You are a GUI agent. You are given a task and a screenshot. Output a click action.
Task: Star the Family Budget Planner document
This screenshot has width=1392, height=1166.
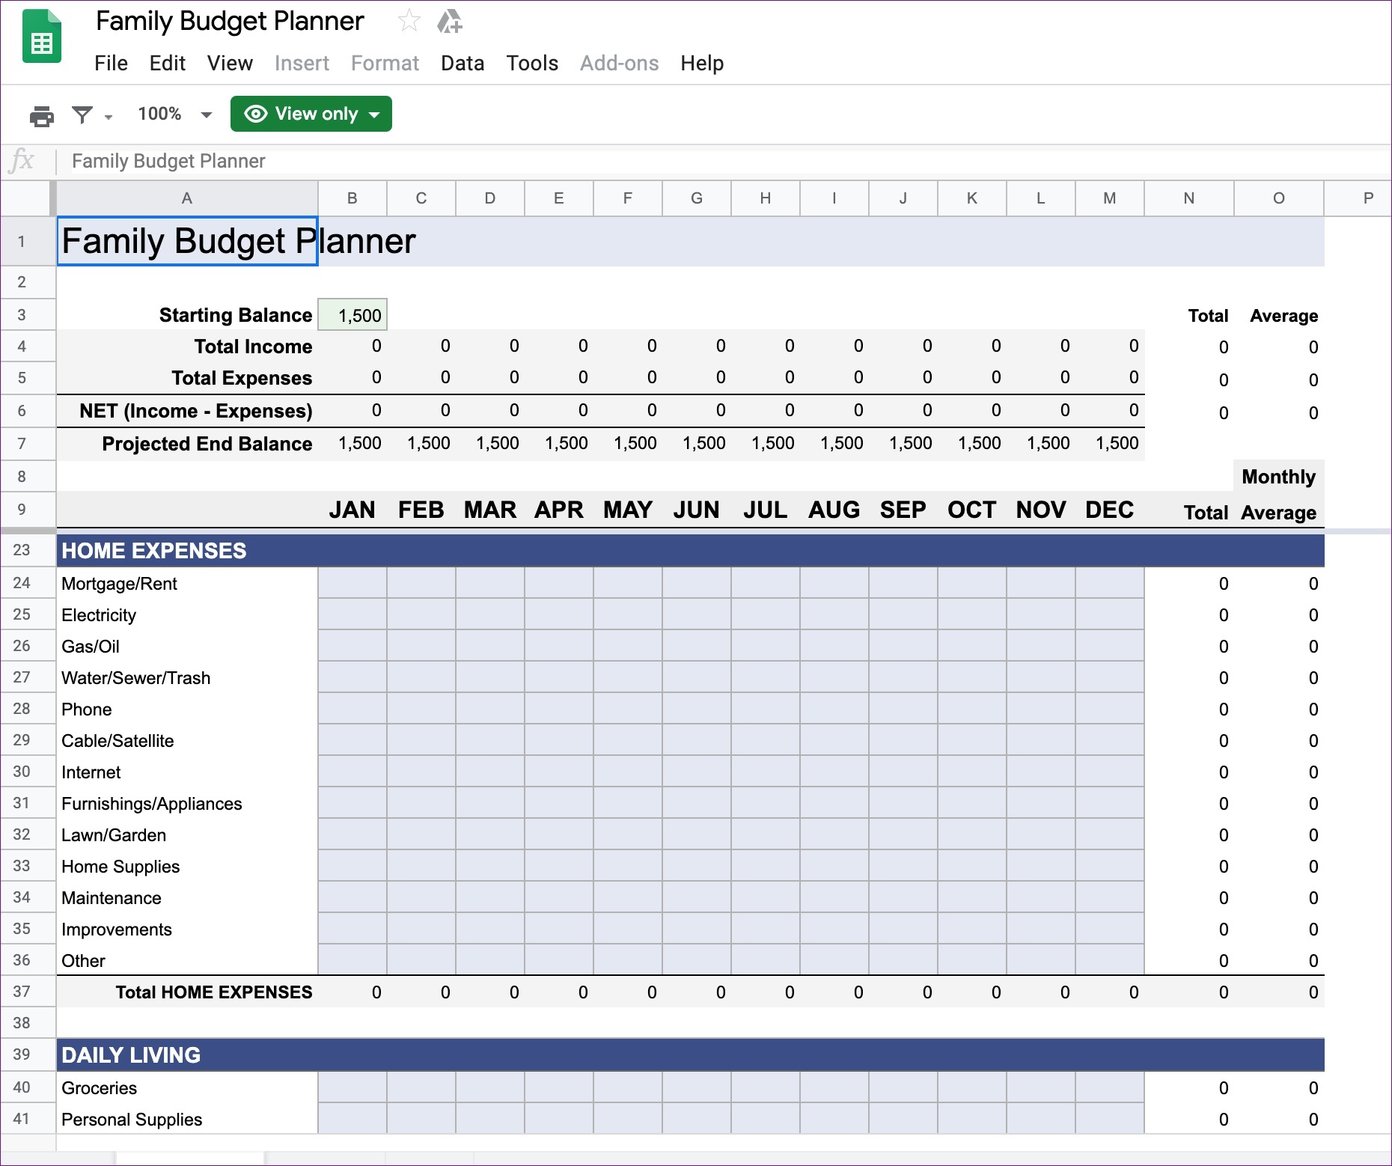pyautogui.click(x=409, y=20)
